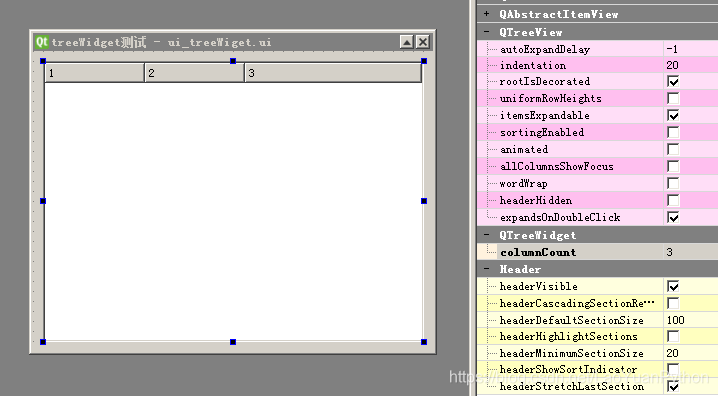Screen dimensions: 718x396
Task: Click the shade arrow button in the form title bar
Action: 406,42
